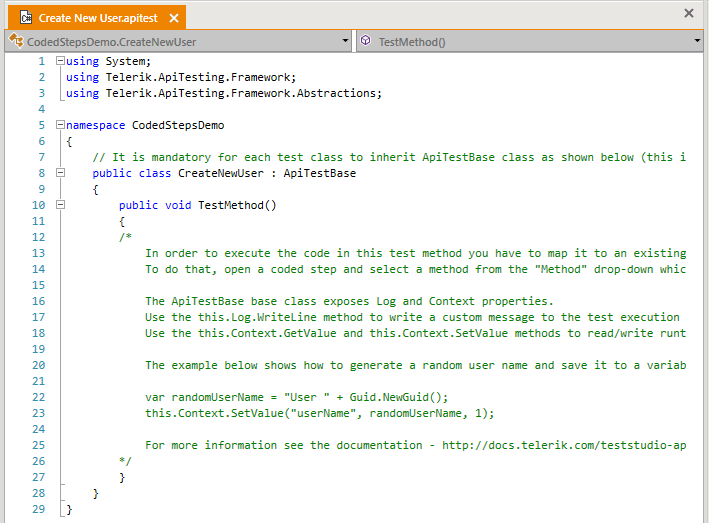Click the closing '*/' on line 26
This screenshot has height=523, width=709.
click(x=125, y=461)
